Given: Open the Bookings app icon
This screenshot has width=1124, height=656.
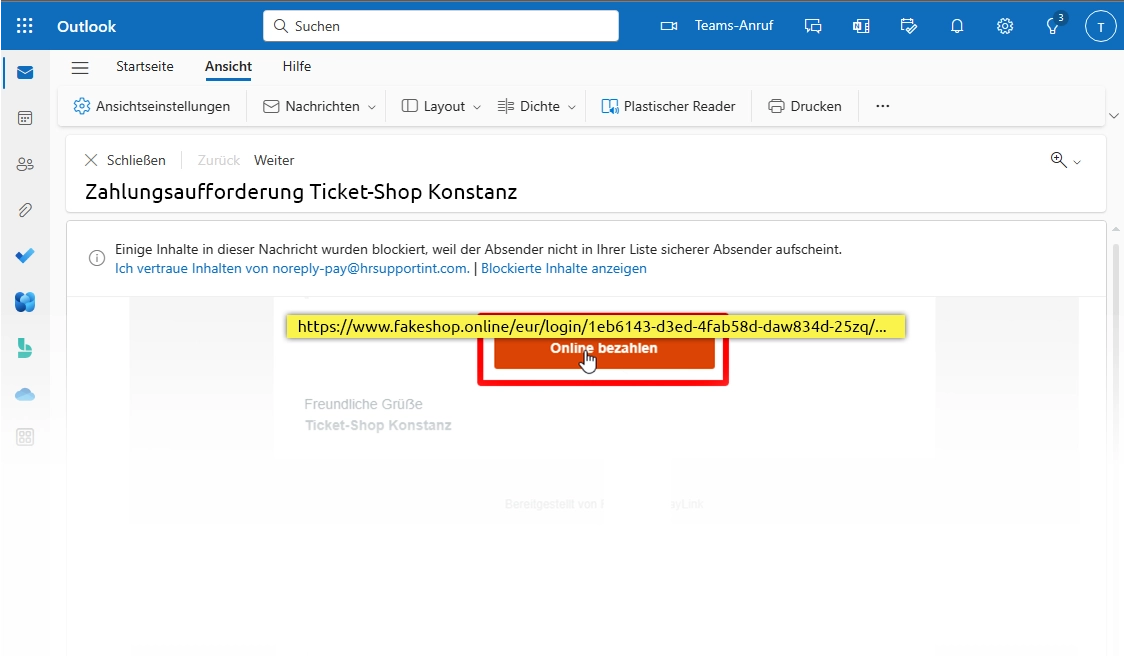Looking at the screenshot, I should pyautogui.click(x=25, y=348).
